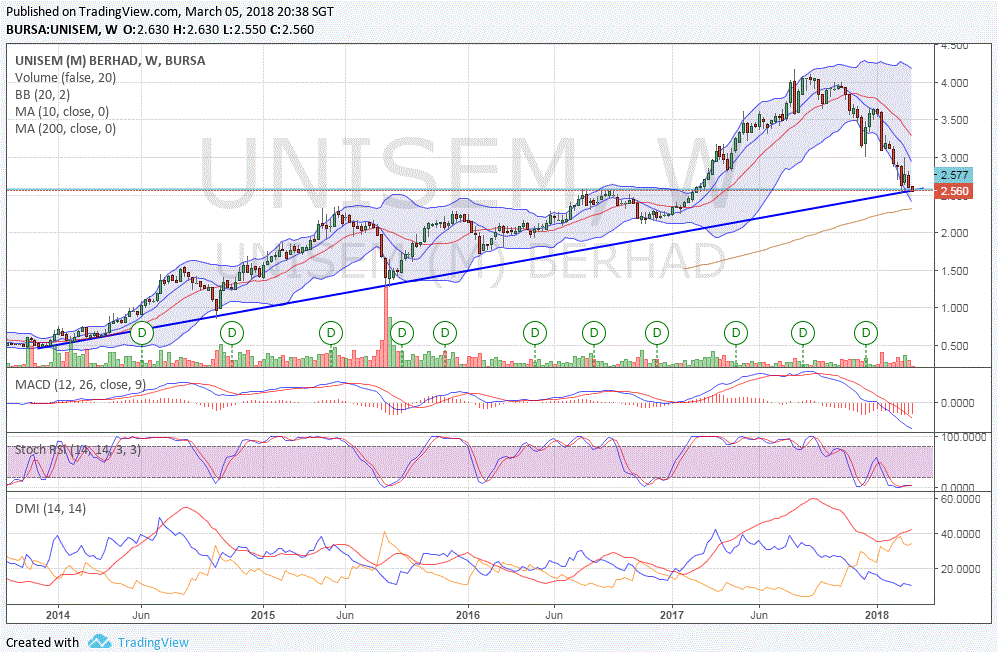Click the dividend marker beside the tall red volume spike
This screenshot has width=998, height=652.
pyautogui.click(x=402, y=332)
